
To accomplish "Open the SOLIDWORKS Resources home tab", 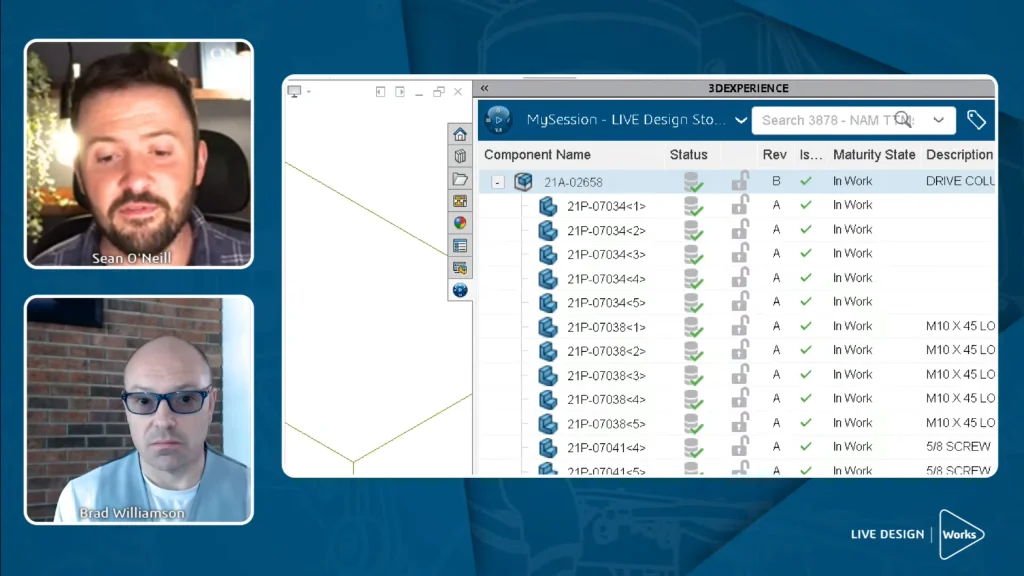I will click(x=460, y=135).
